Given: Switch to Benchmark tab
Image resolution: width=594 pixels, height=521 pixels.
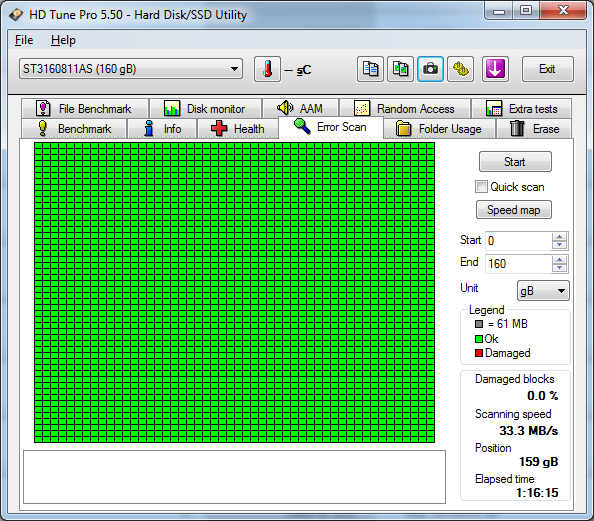Looking at the screenshot, I should coord(74,129).
